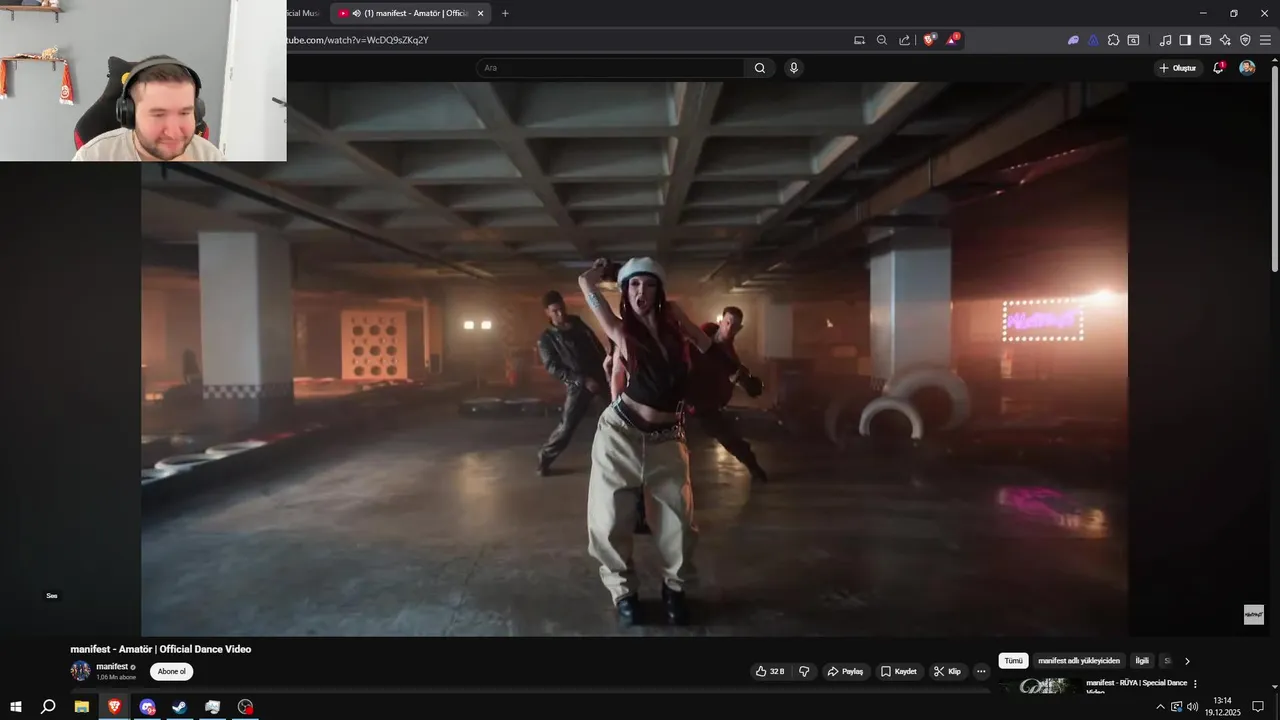Open the media control music note icon

click(x=1165, y=40)
